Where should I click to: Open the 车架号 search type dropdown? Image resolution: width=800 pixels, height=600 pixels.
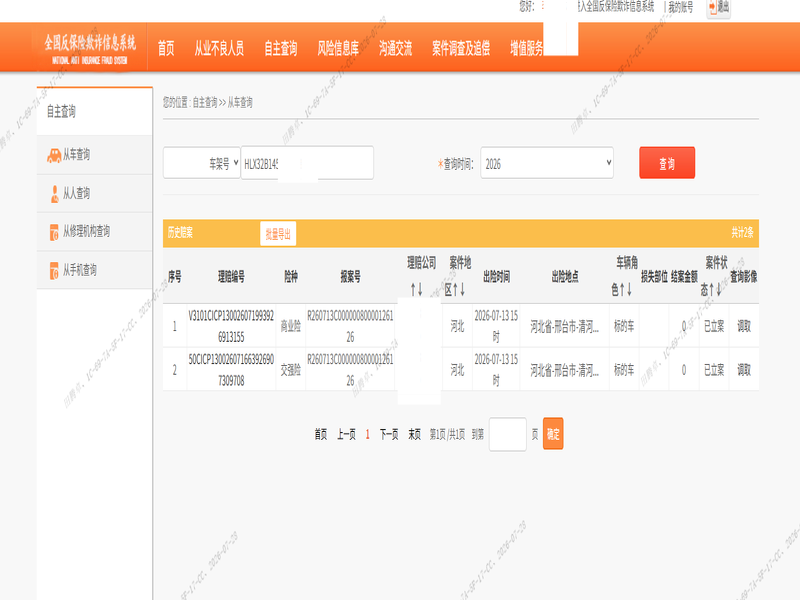202,163
